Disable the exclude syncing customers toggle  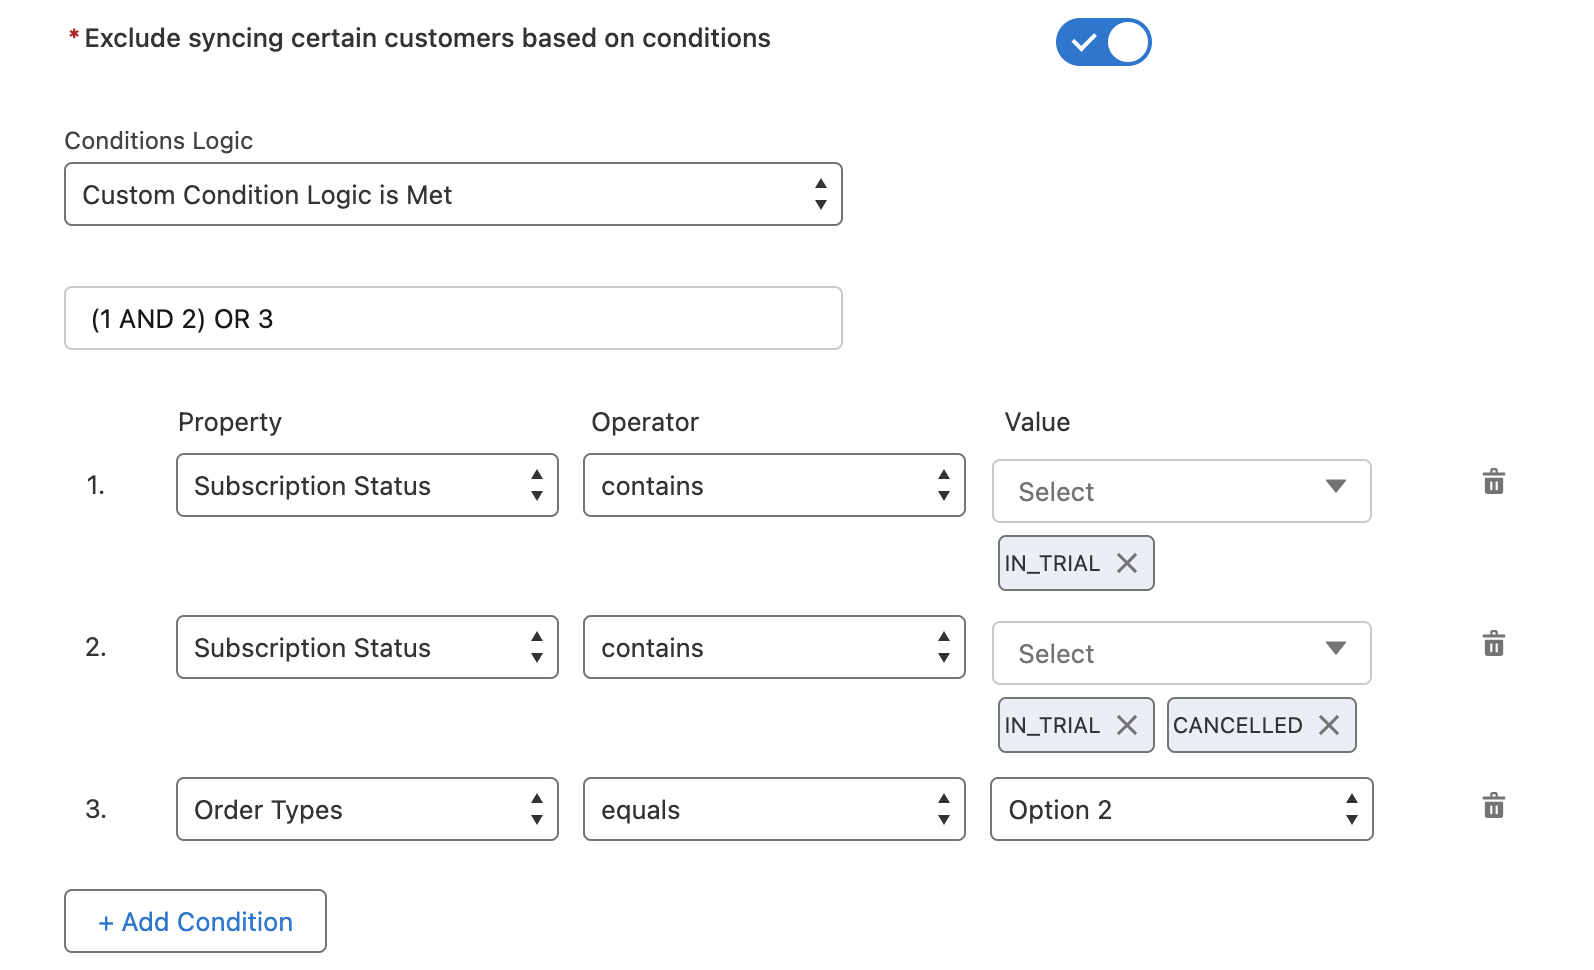(1103, 42)
